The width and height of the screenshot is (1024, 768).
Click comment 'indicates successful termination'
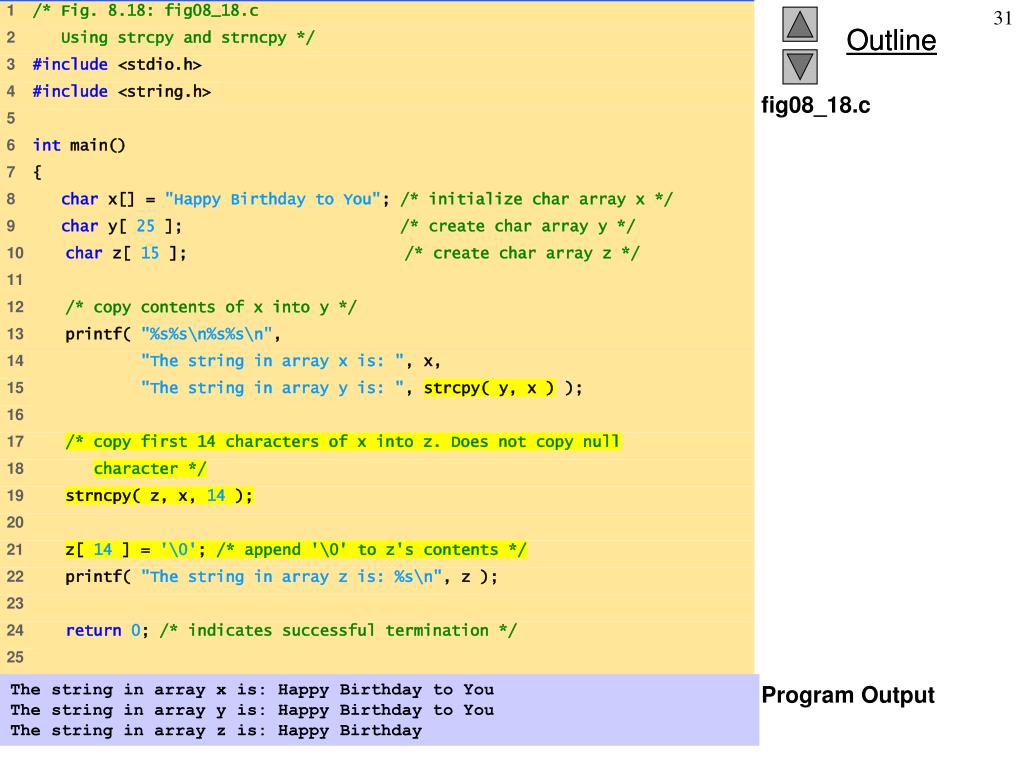pyautogui.click(x=338, y=630)
